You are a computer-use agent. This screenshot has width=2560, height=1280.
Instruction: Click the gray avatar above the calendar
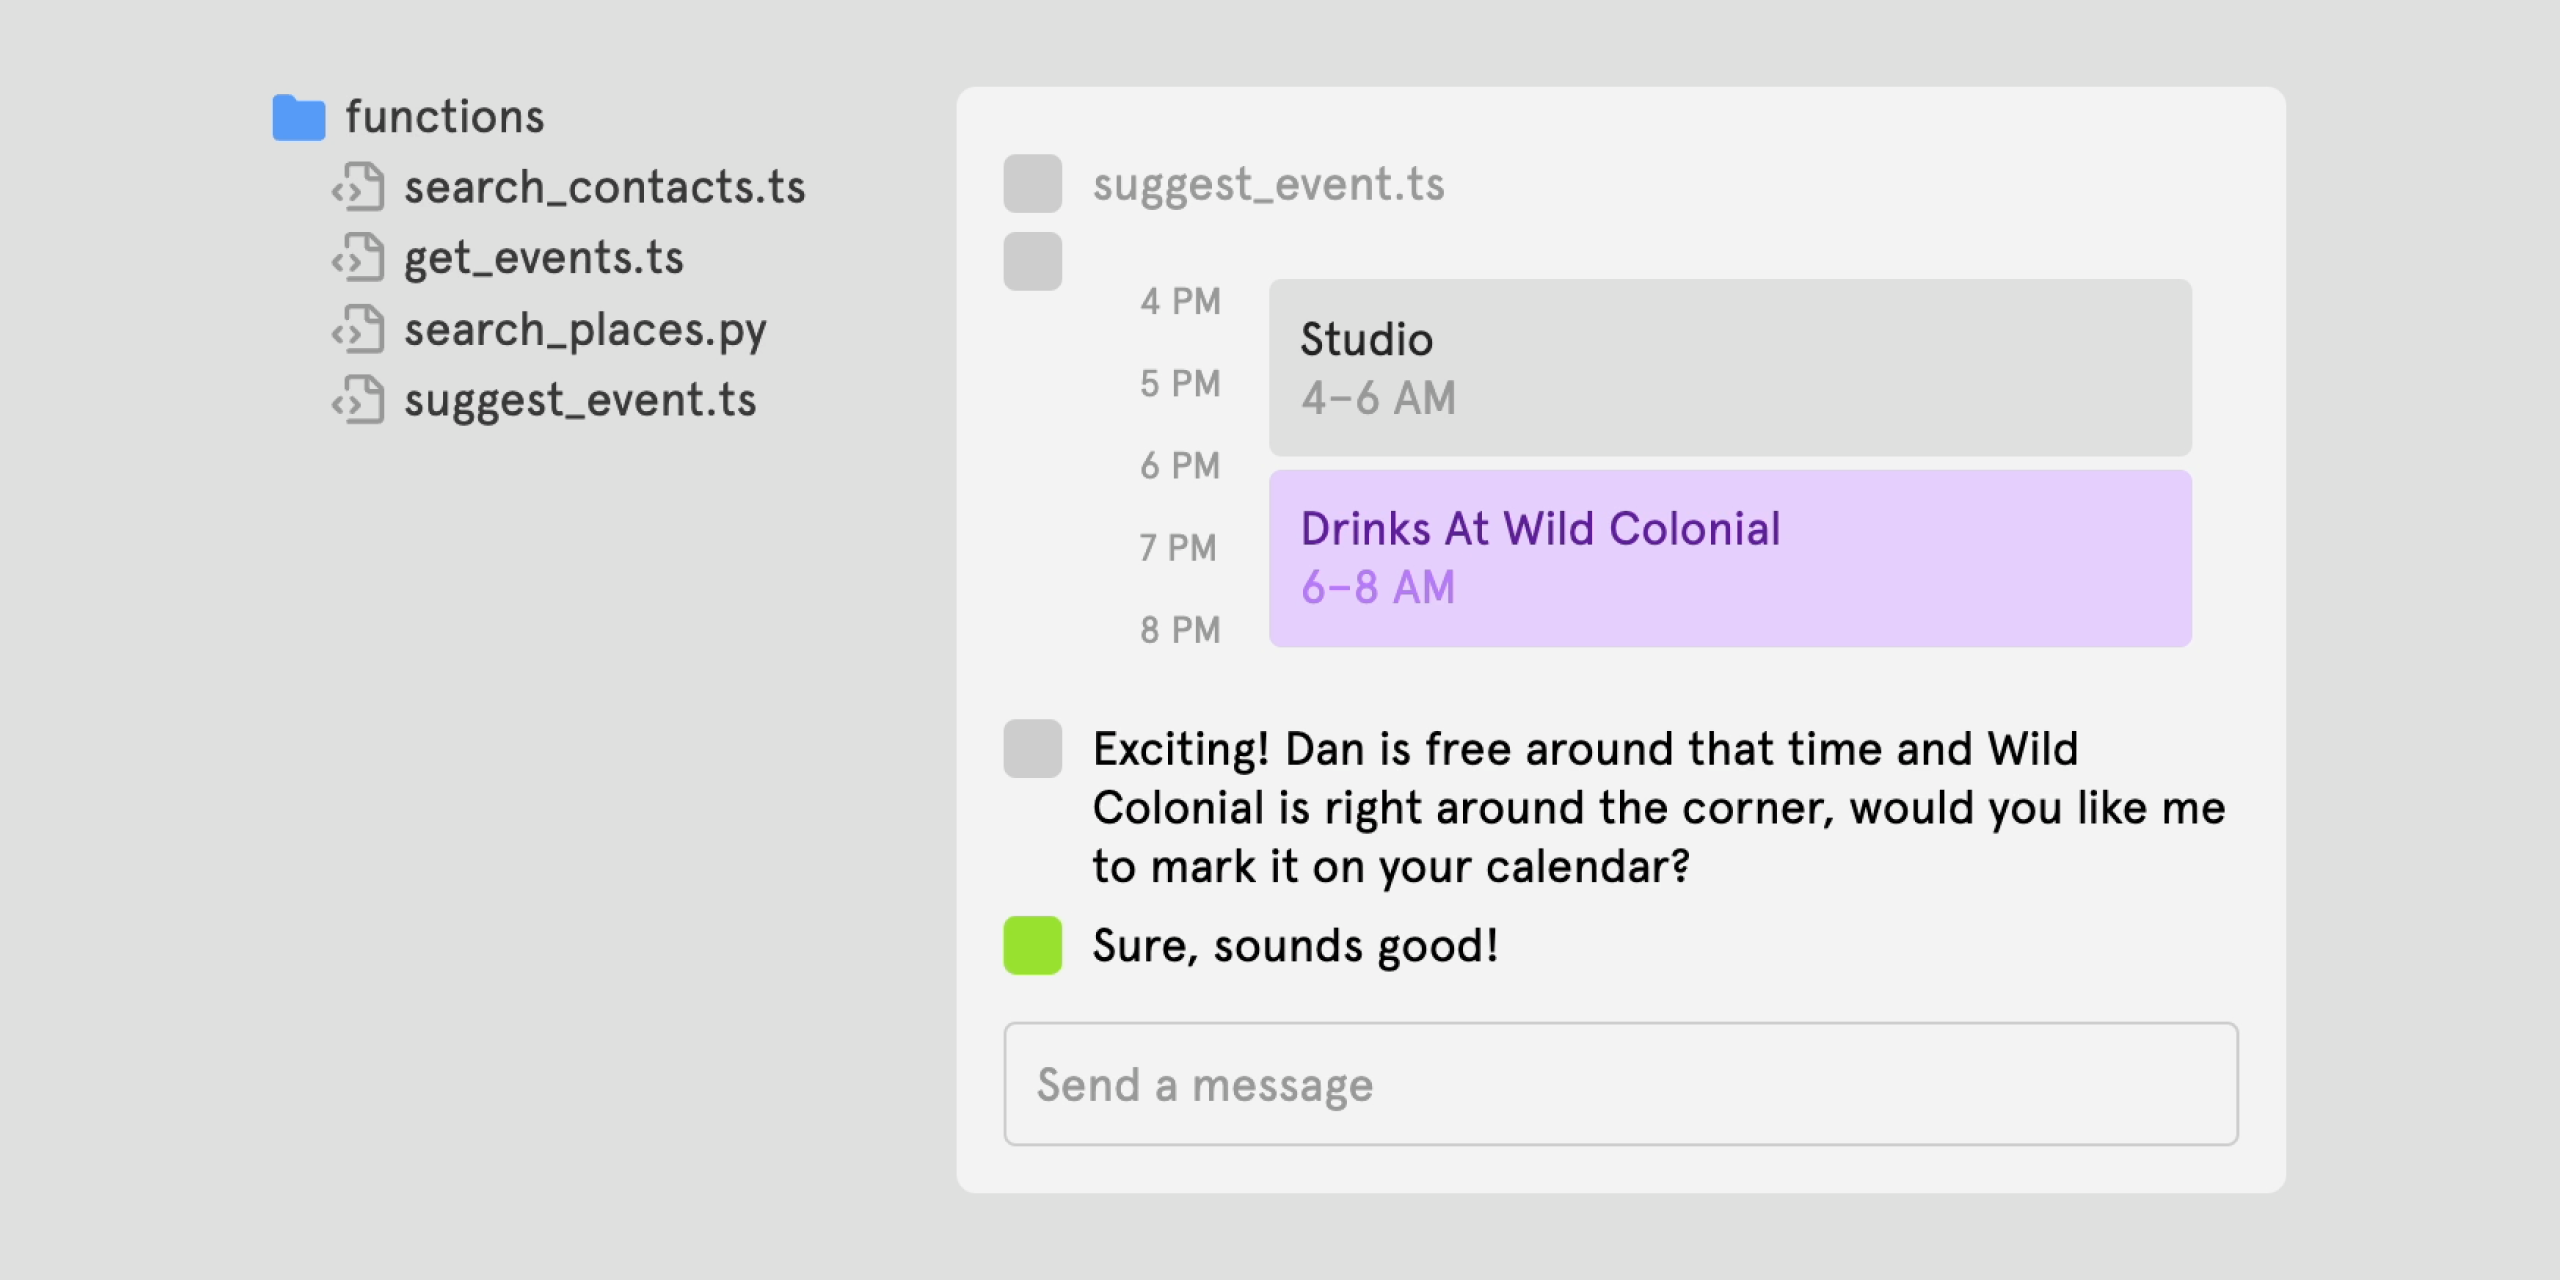tap(1032, 262)
